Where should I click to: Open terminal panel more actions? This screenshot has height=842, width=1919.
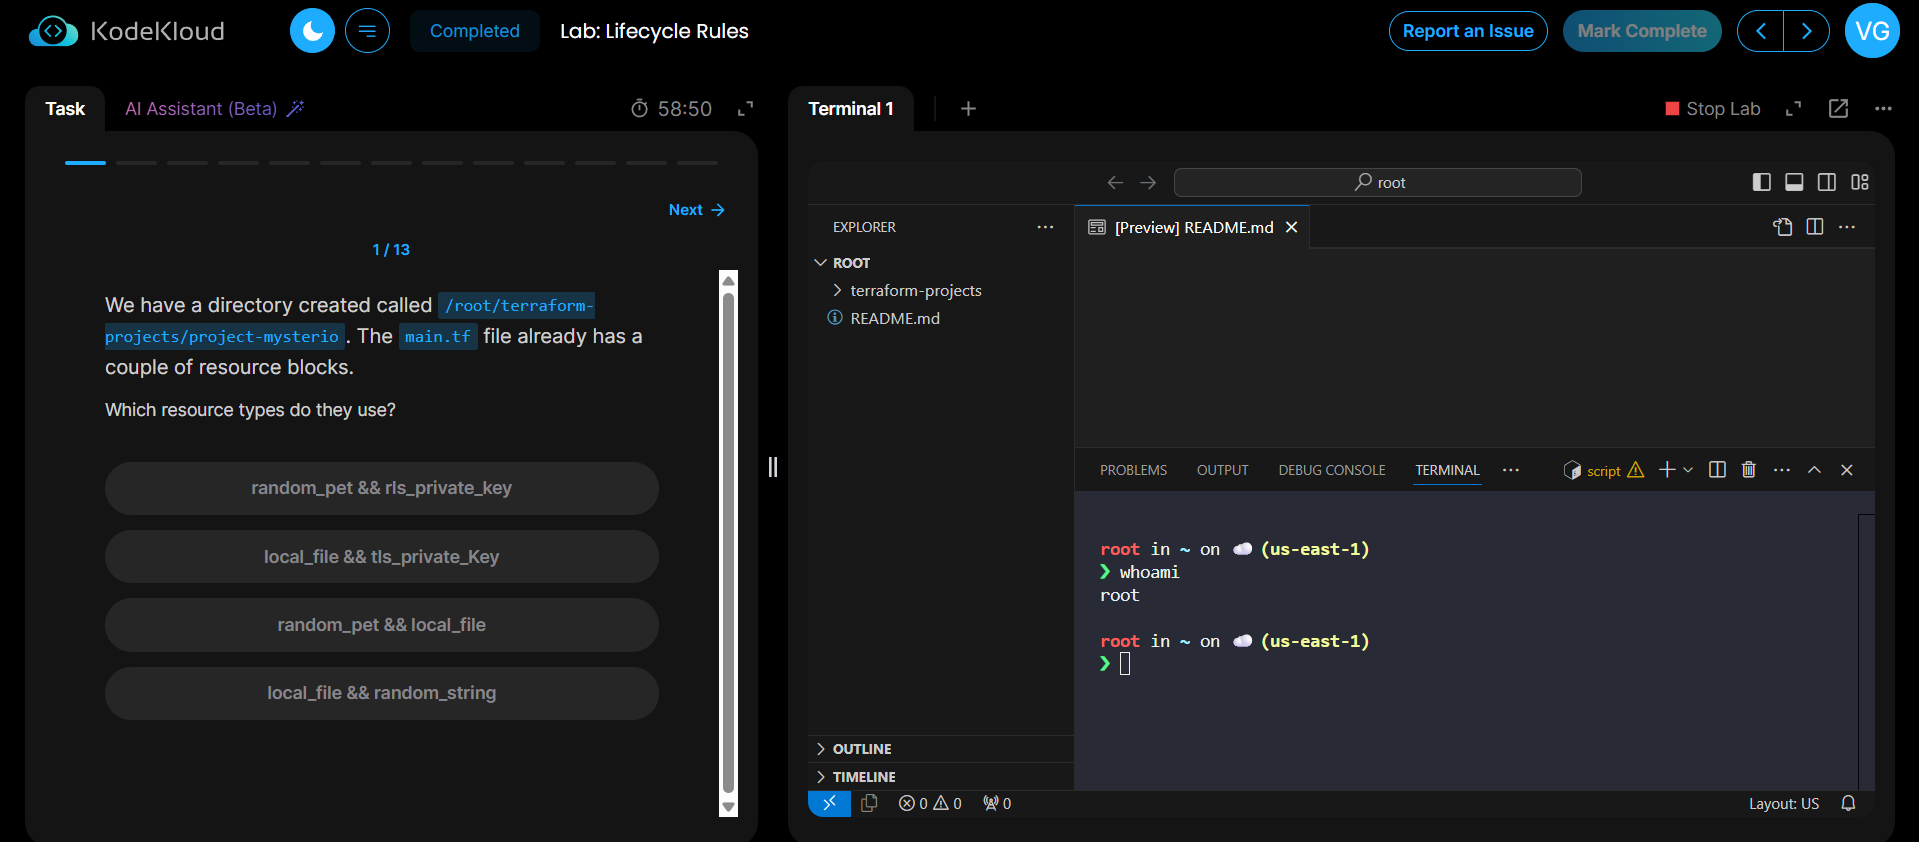pos(1782,470)
